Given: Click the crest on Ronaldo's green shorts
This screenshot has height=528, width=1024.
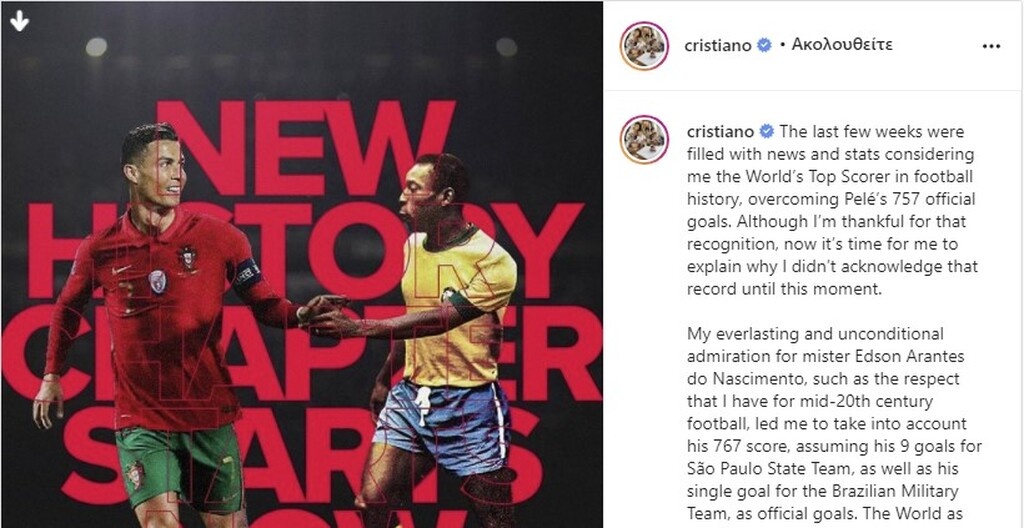Looking at the screenshot, I should pyautogui.click(x=135, y=474).
